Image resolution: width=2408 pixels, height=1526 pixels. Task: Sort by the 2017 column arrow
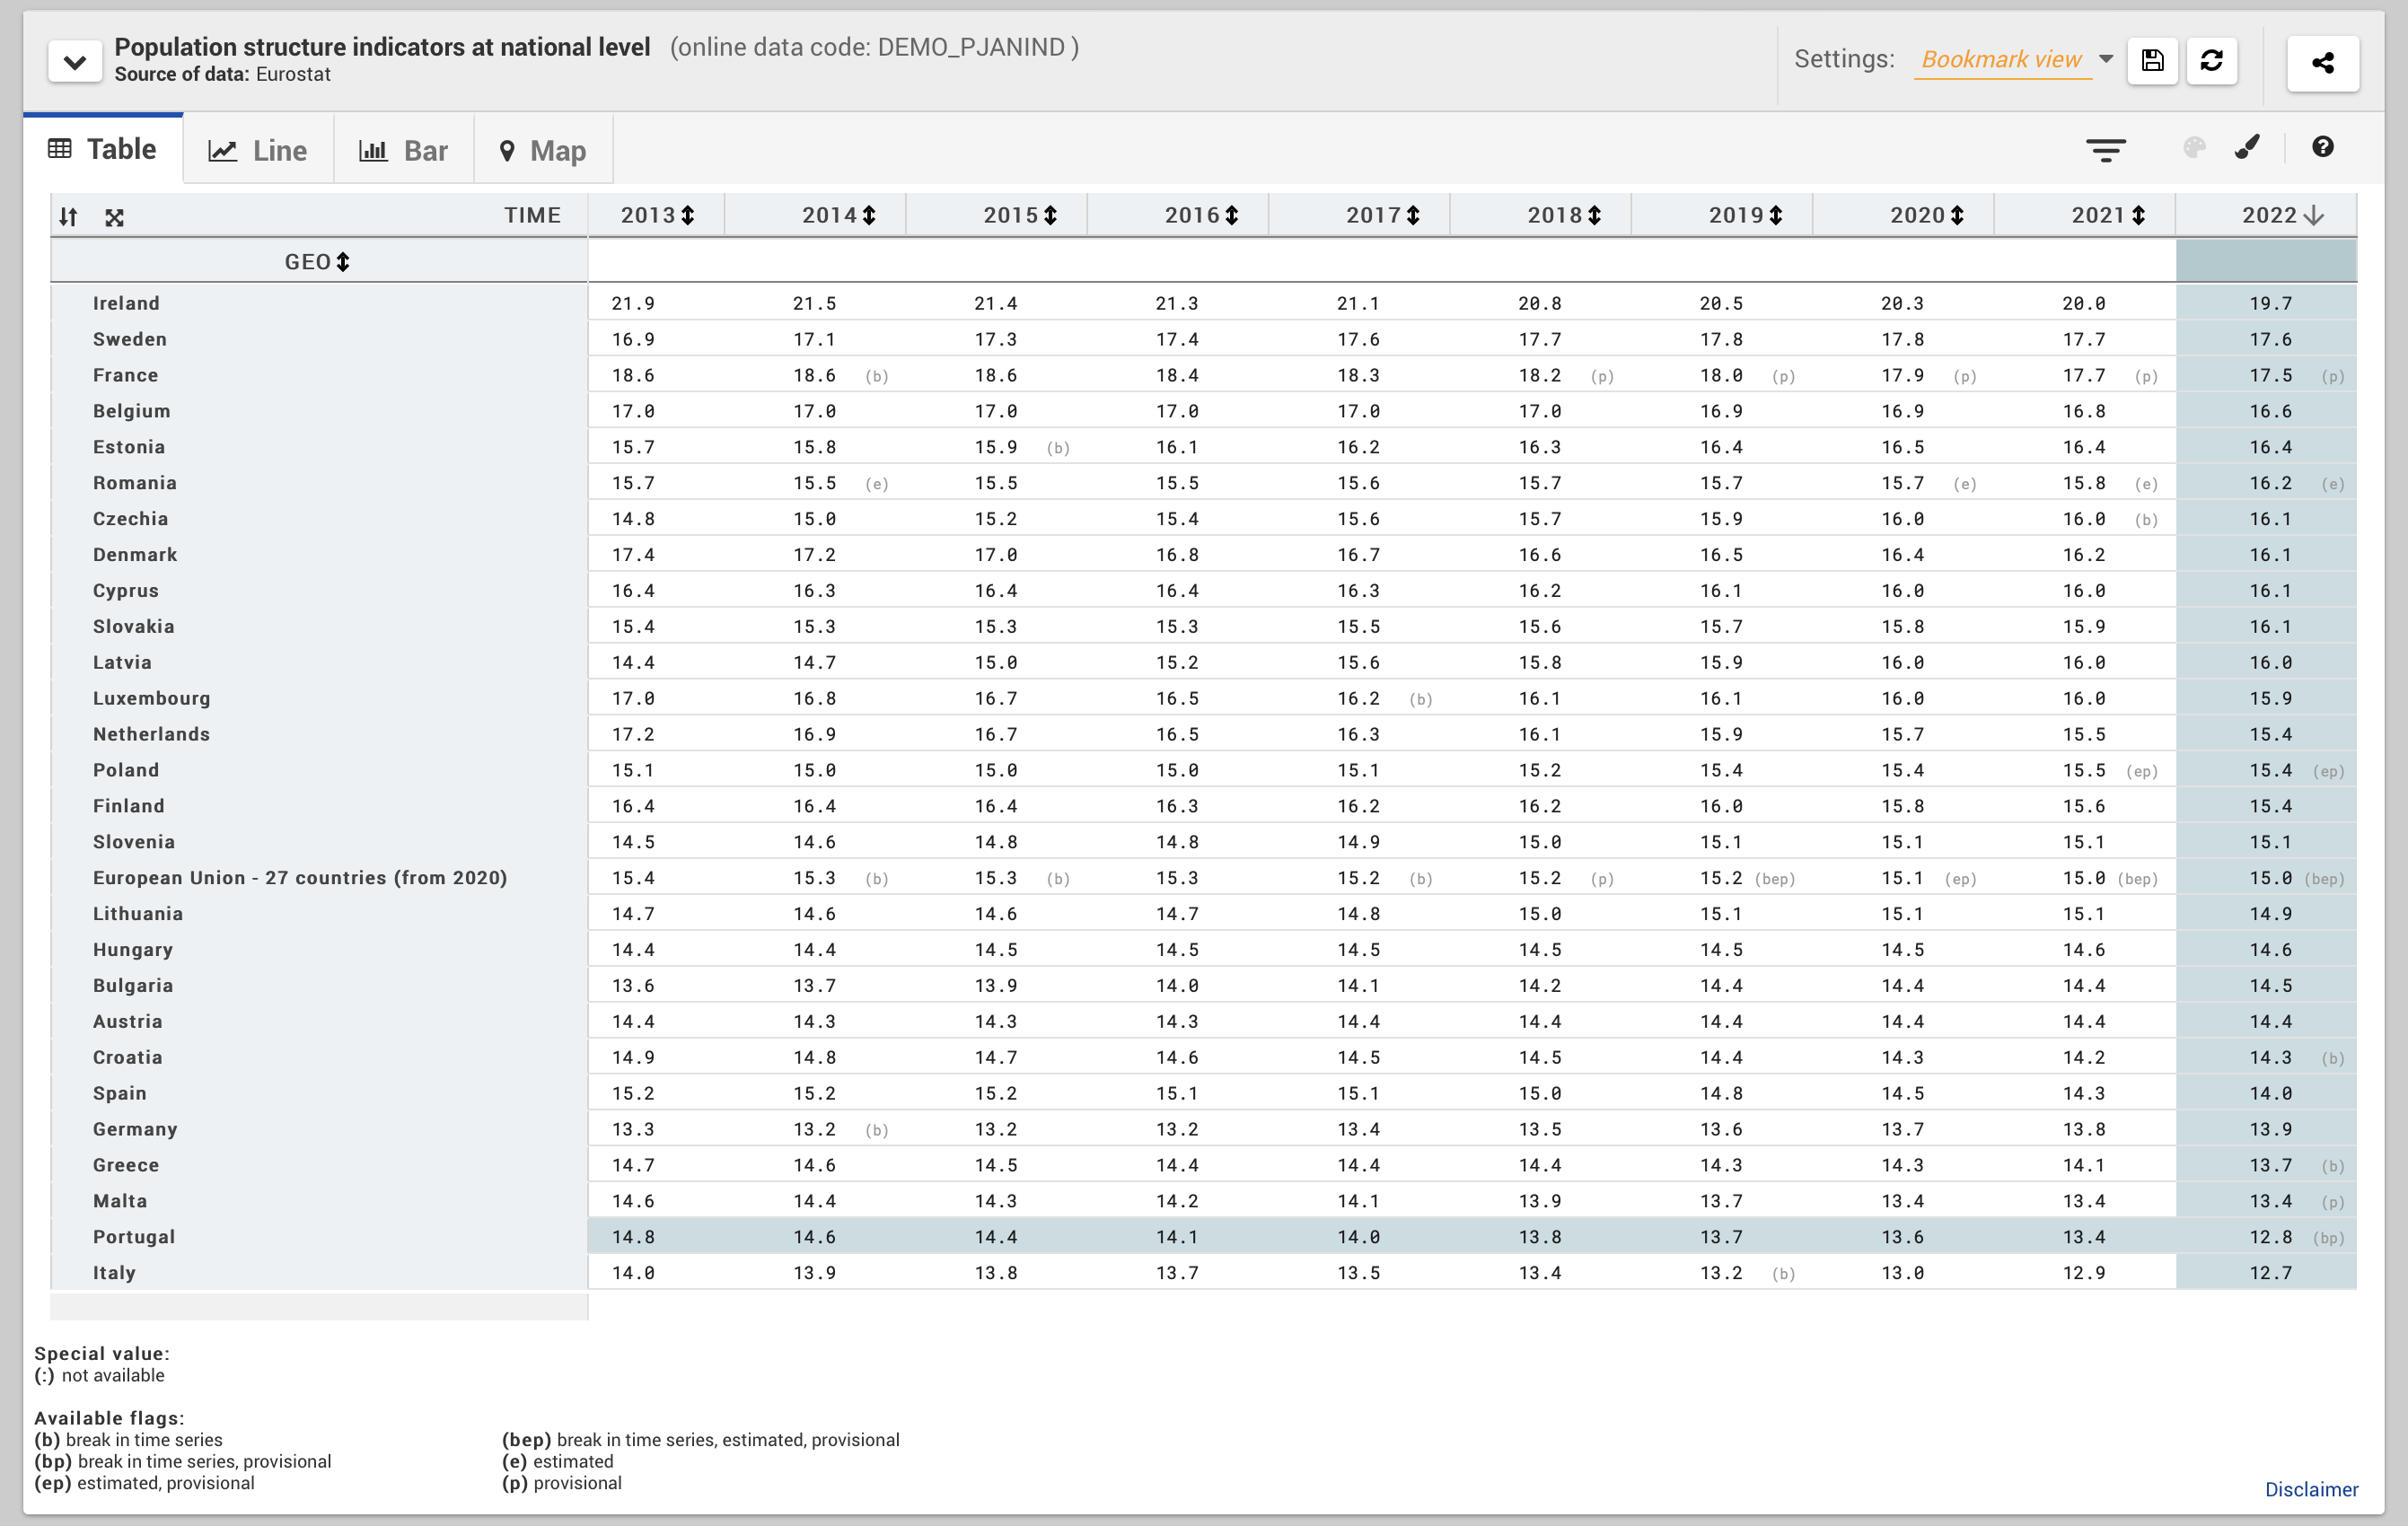(1413, 215)
